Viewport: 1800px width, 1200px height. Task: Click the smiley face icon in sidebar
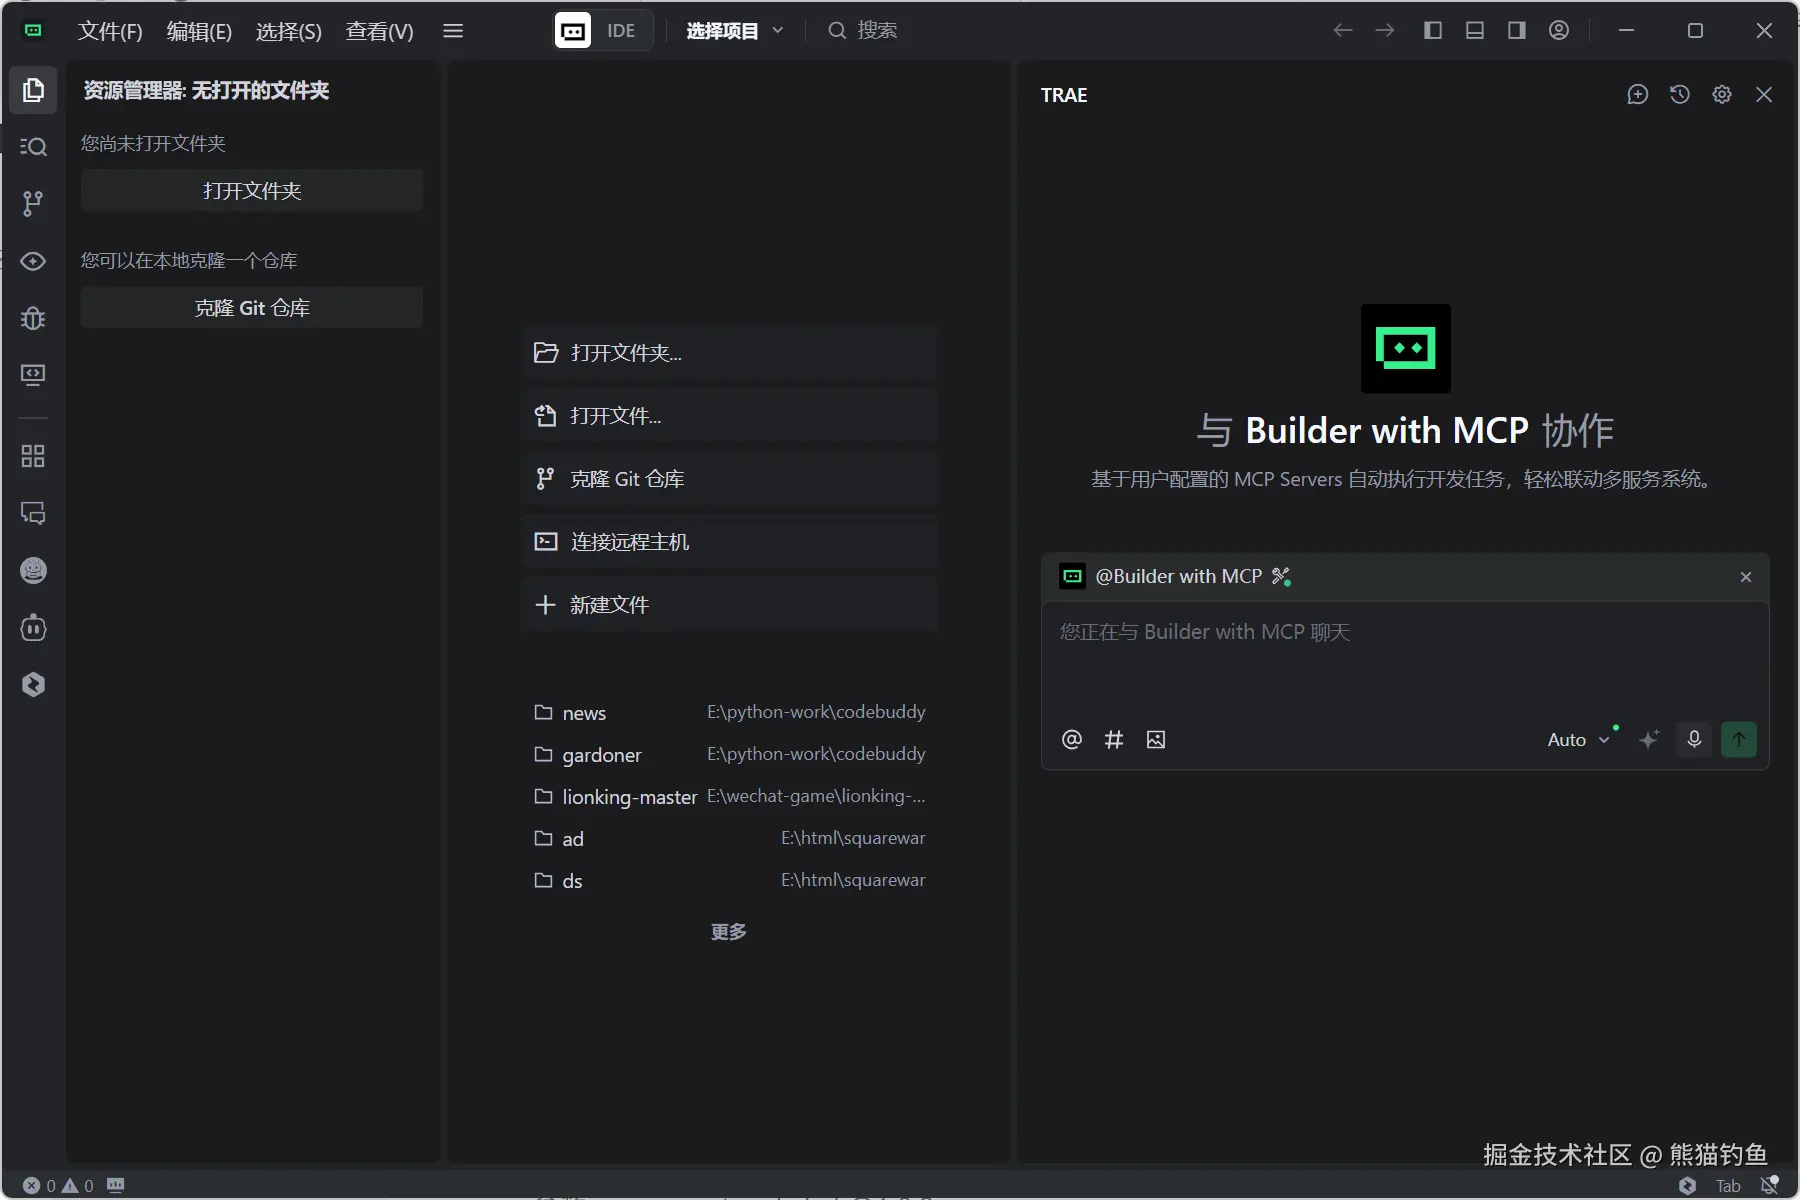pos(33,570)
